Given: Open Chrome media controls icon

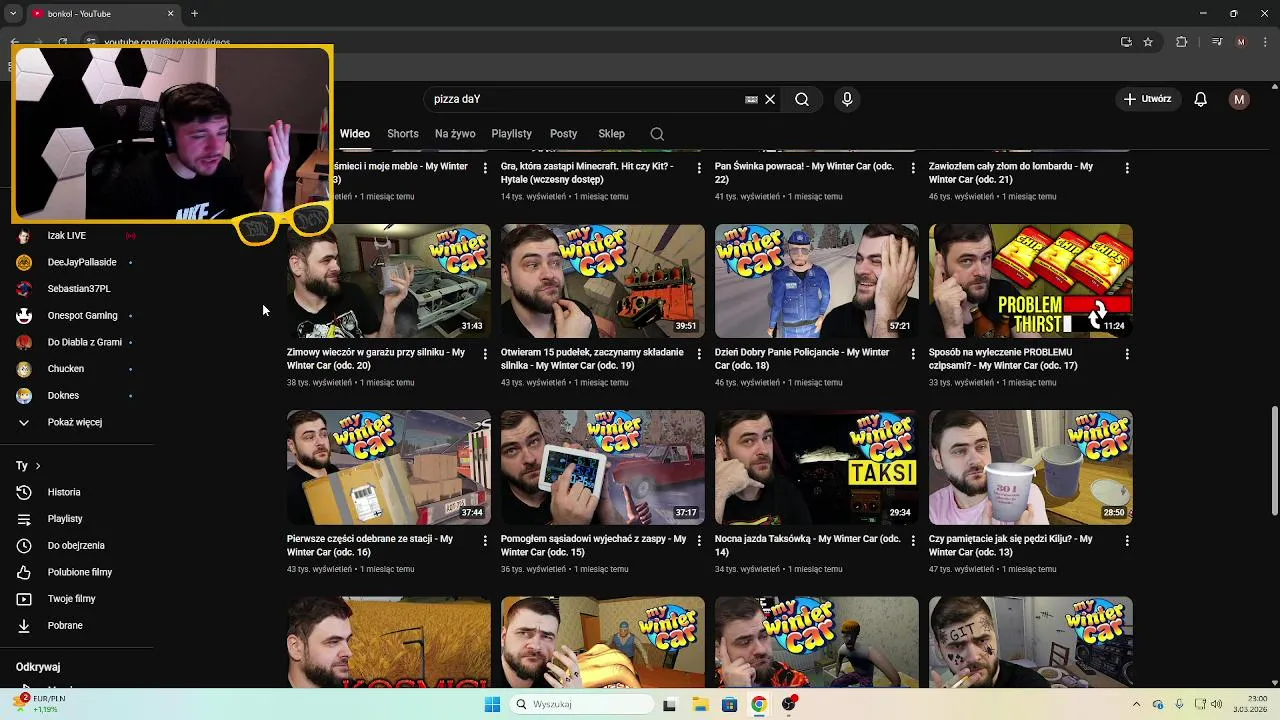Looking at the screenshot, I should click(1216, 42).
